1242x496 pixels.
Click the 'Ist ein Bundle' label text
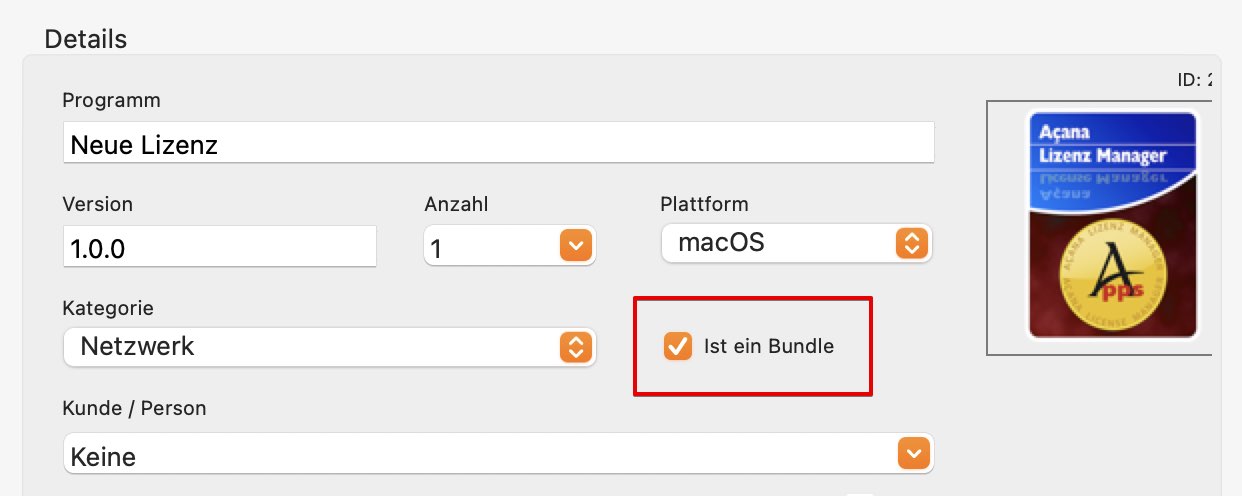769,347
